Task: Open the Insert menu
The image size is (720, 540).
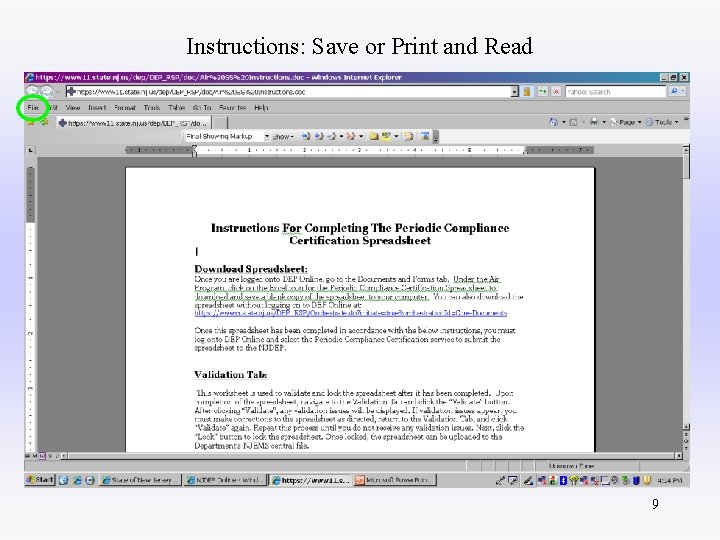Action: 97,108
